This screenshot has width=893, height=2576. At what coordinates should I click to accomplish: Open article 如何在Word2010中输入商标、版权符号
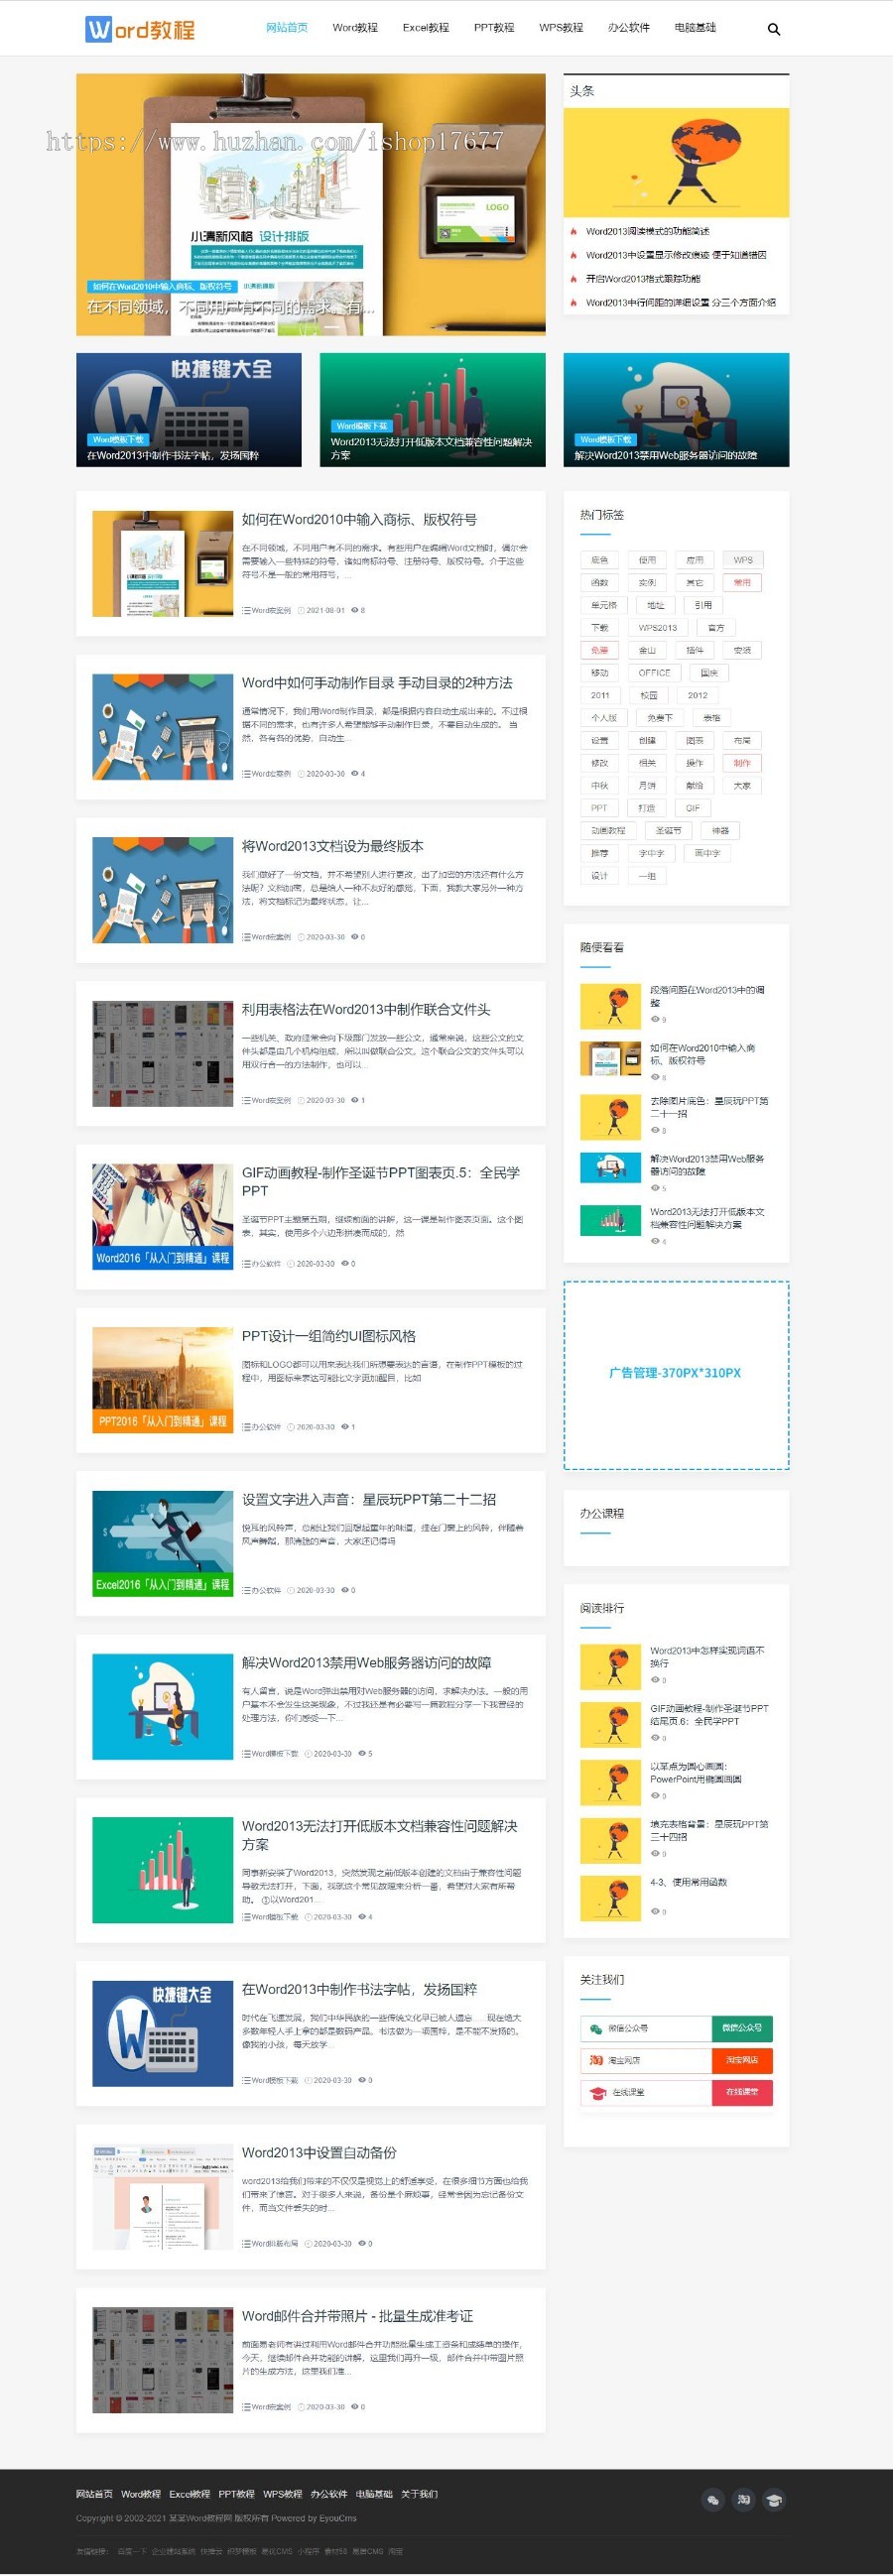(359, 520)
